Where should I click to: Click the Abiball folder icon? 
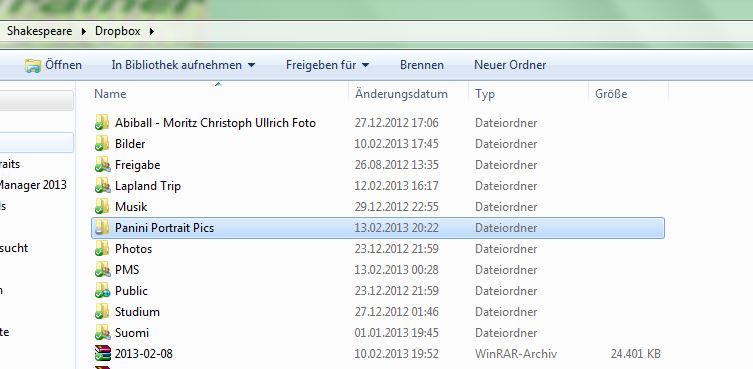pos(102,123)
